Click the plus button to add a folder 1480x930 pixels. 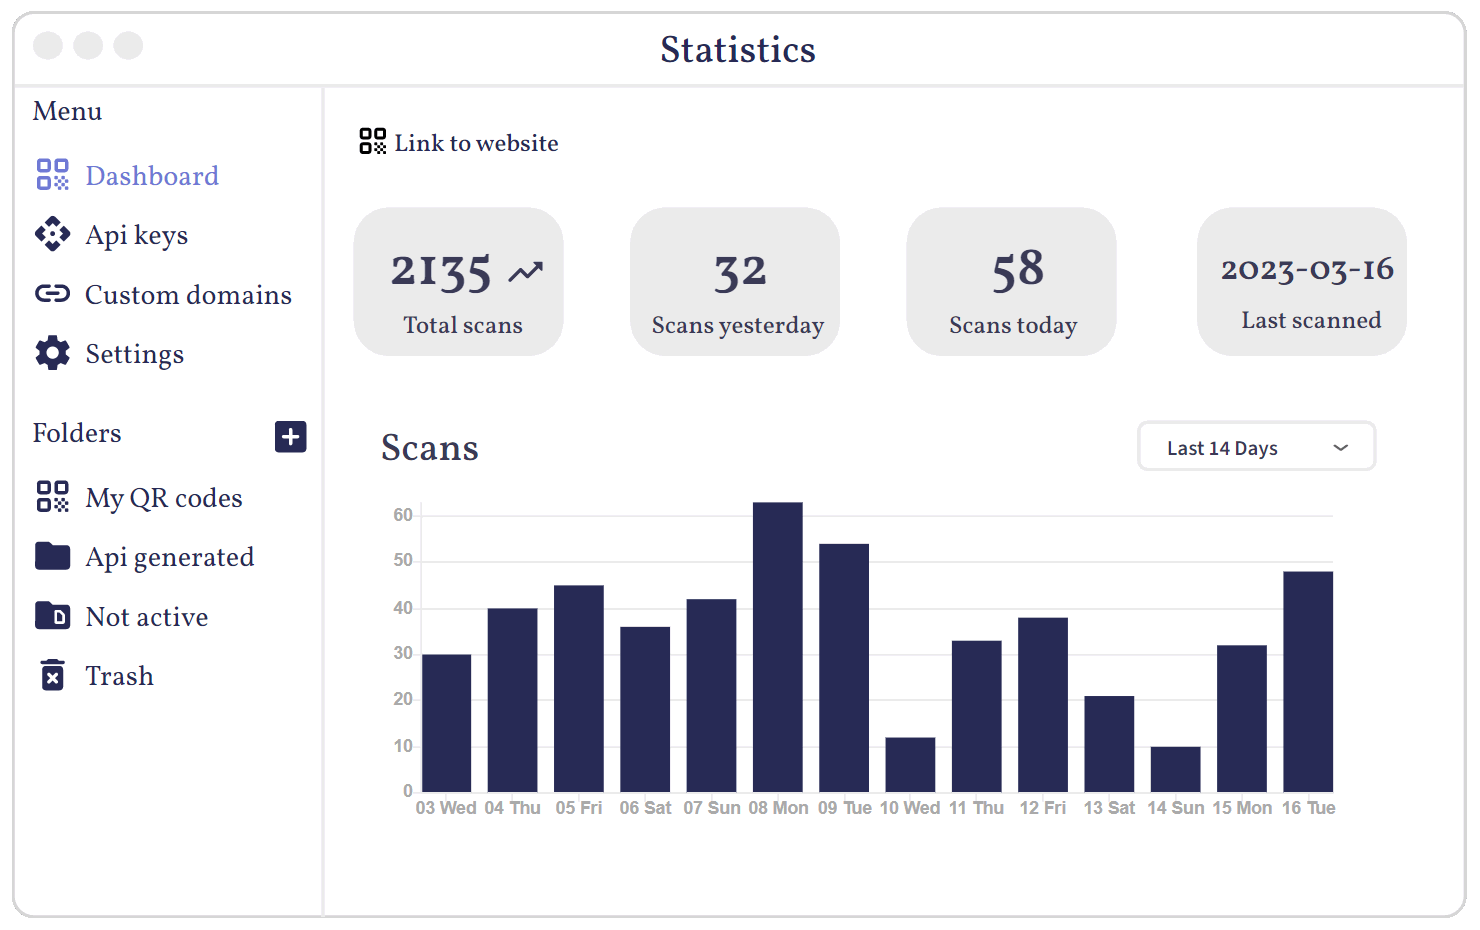290,437
